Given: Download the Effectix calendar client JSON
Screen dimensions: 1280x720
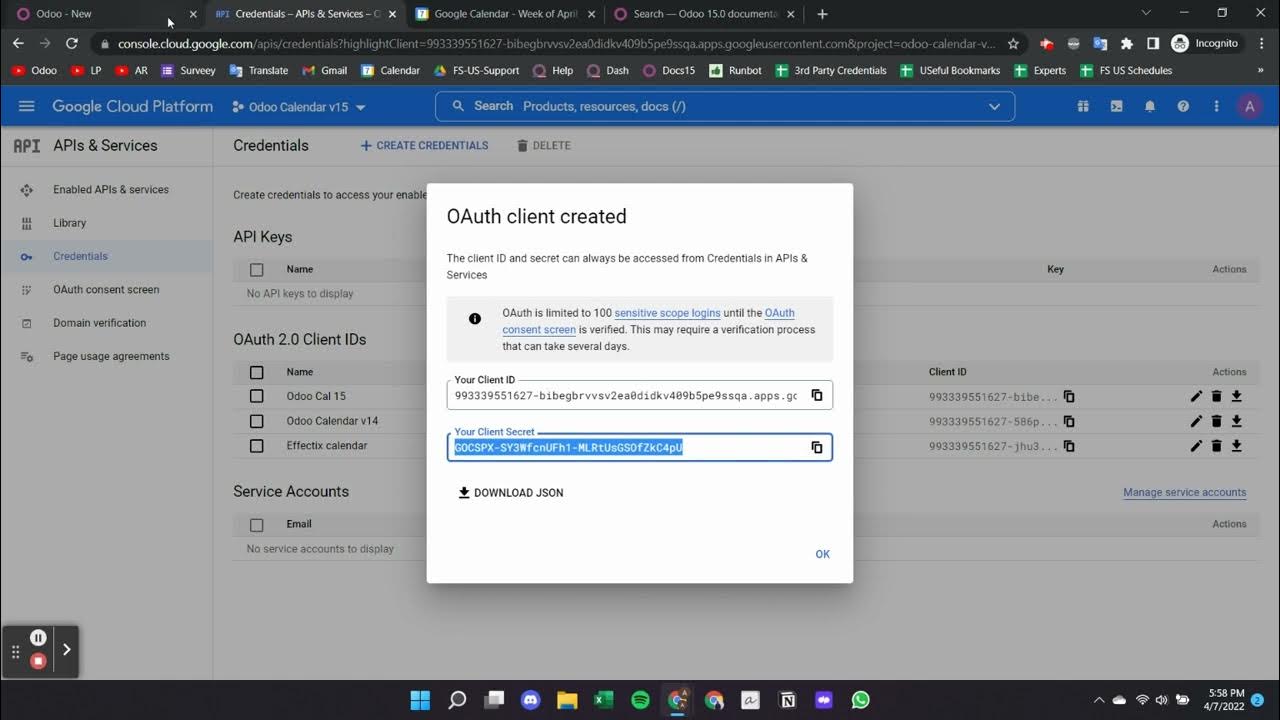Looking at the screenshot, I should point(1236,446).
